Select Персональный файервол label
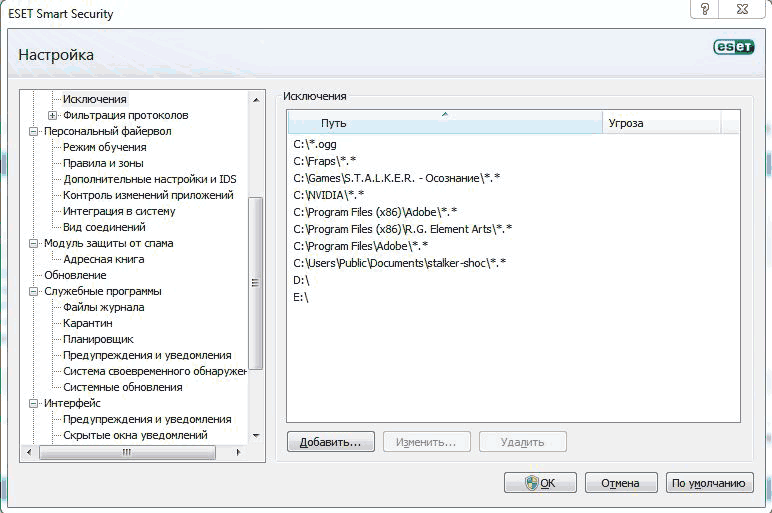This screenshot has height=513, width=772. pos(108,131)
